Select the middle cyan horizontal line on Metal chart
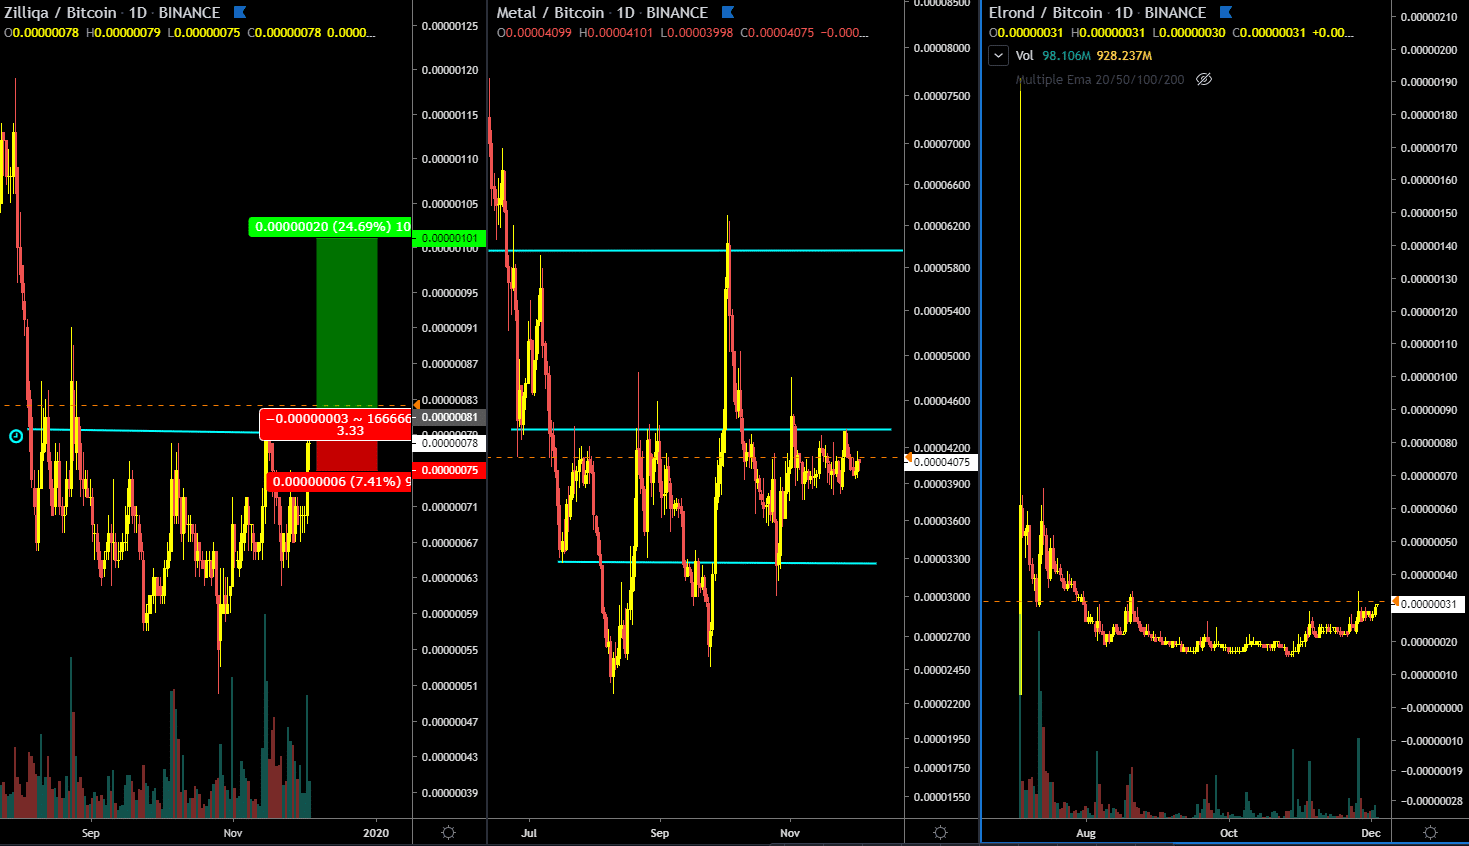The height and width of the screenshot is (846, 1469). tap(701, 429)
